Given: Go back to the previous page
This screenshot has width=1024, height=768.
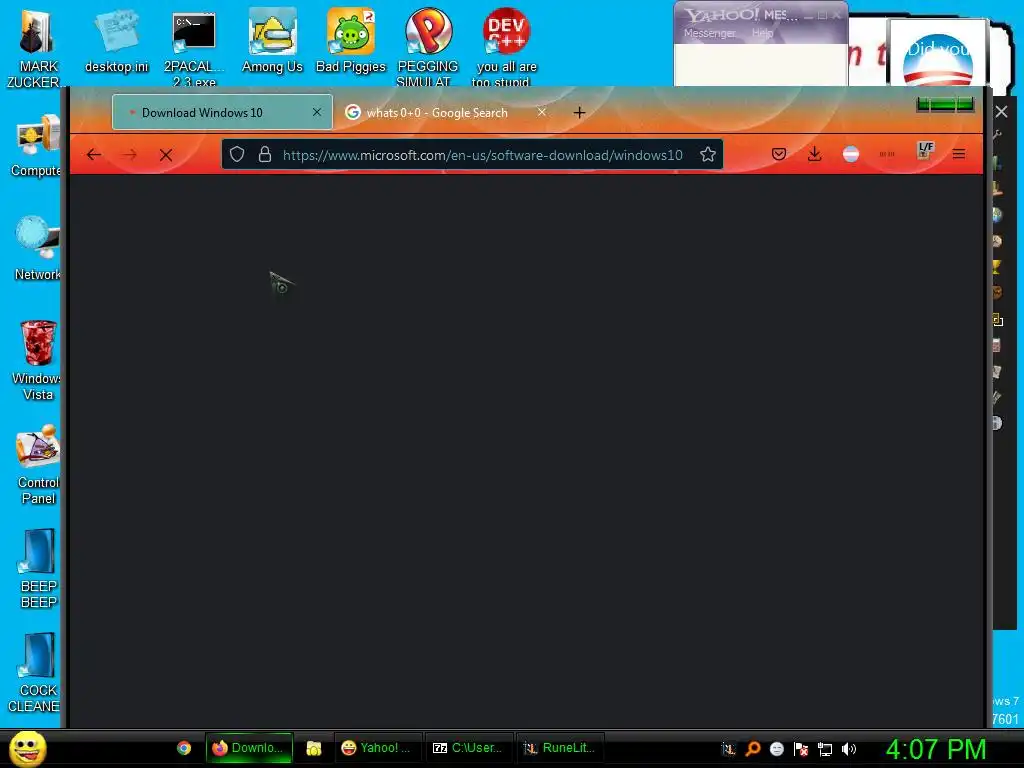Looking at the screenshot, I should tap(94, 155).
